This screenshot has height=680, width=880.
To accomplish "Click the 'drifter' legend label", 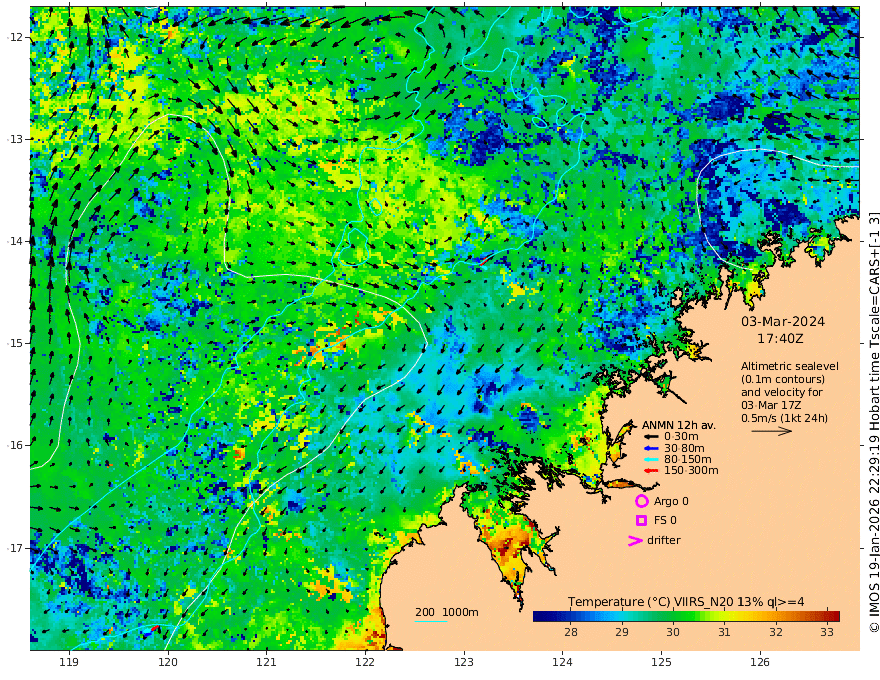I will [x=663, y=540].
